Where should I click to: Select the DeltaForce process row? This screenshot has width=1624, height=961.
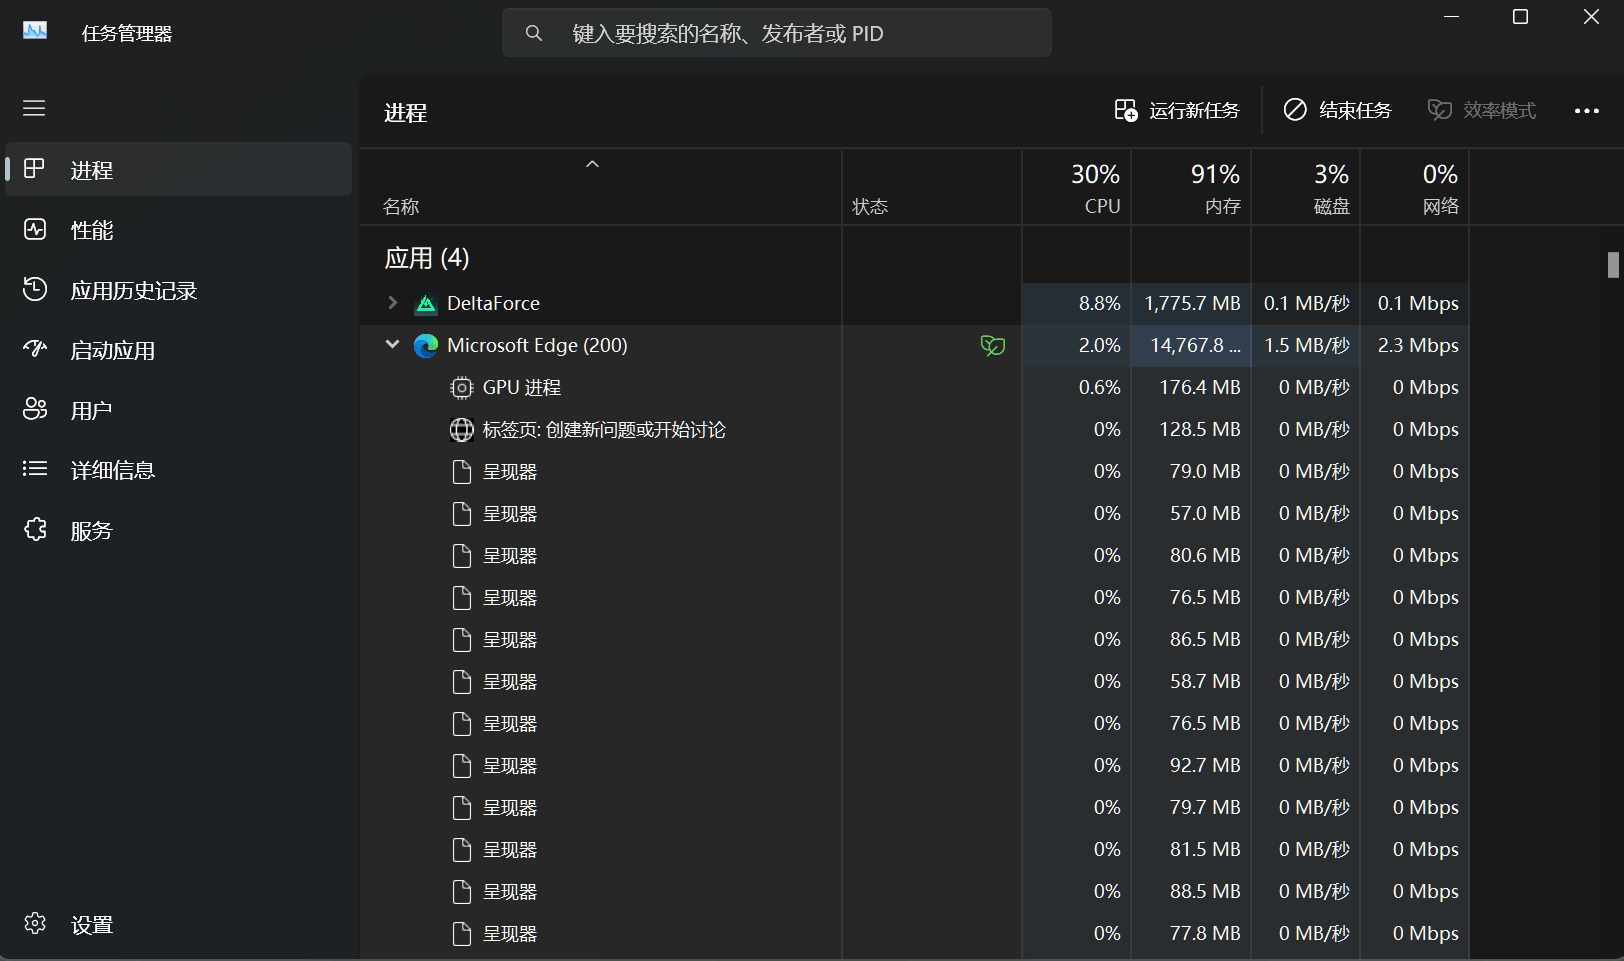point(914,303)
